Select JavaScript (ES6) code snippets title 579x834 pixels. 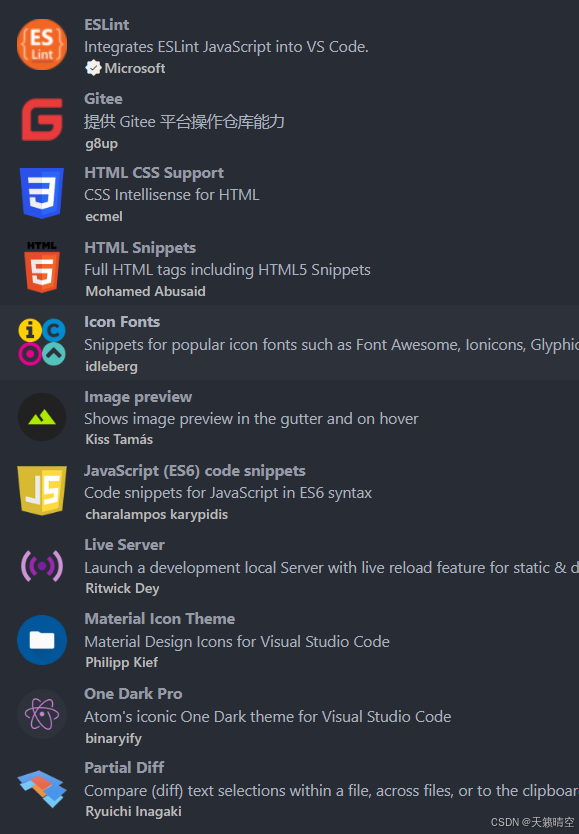pos(195,471)
